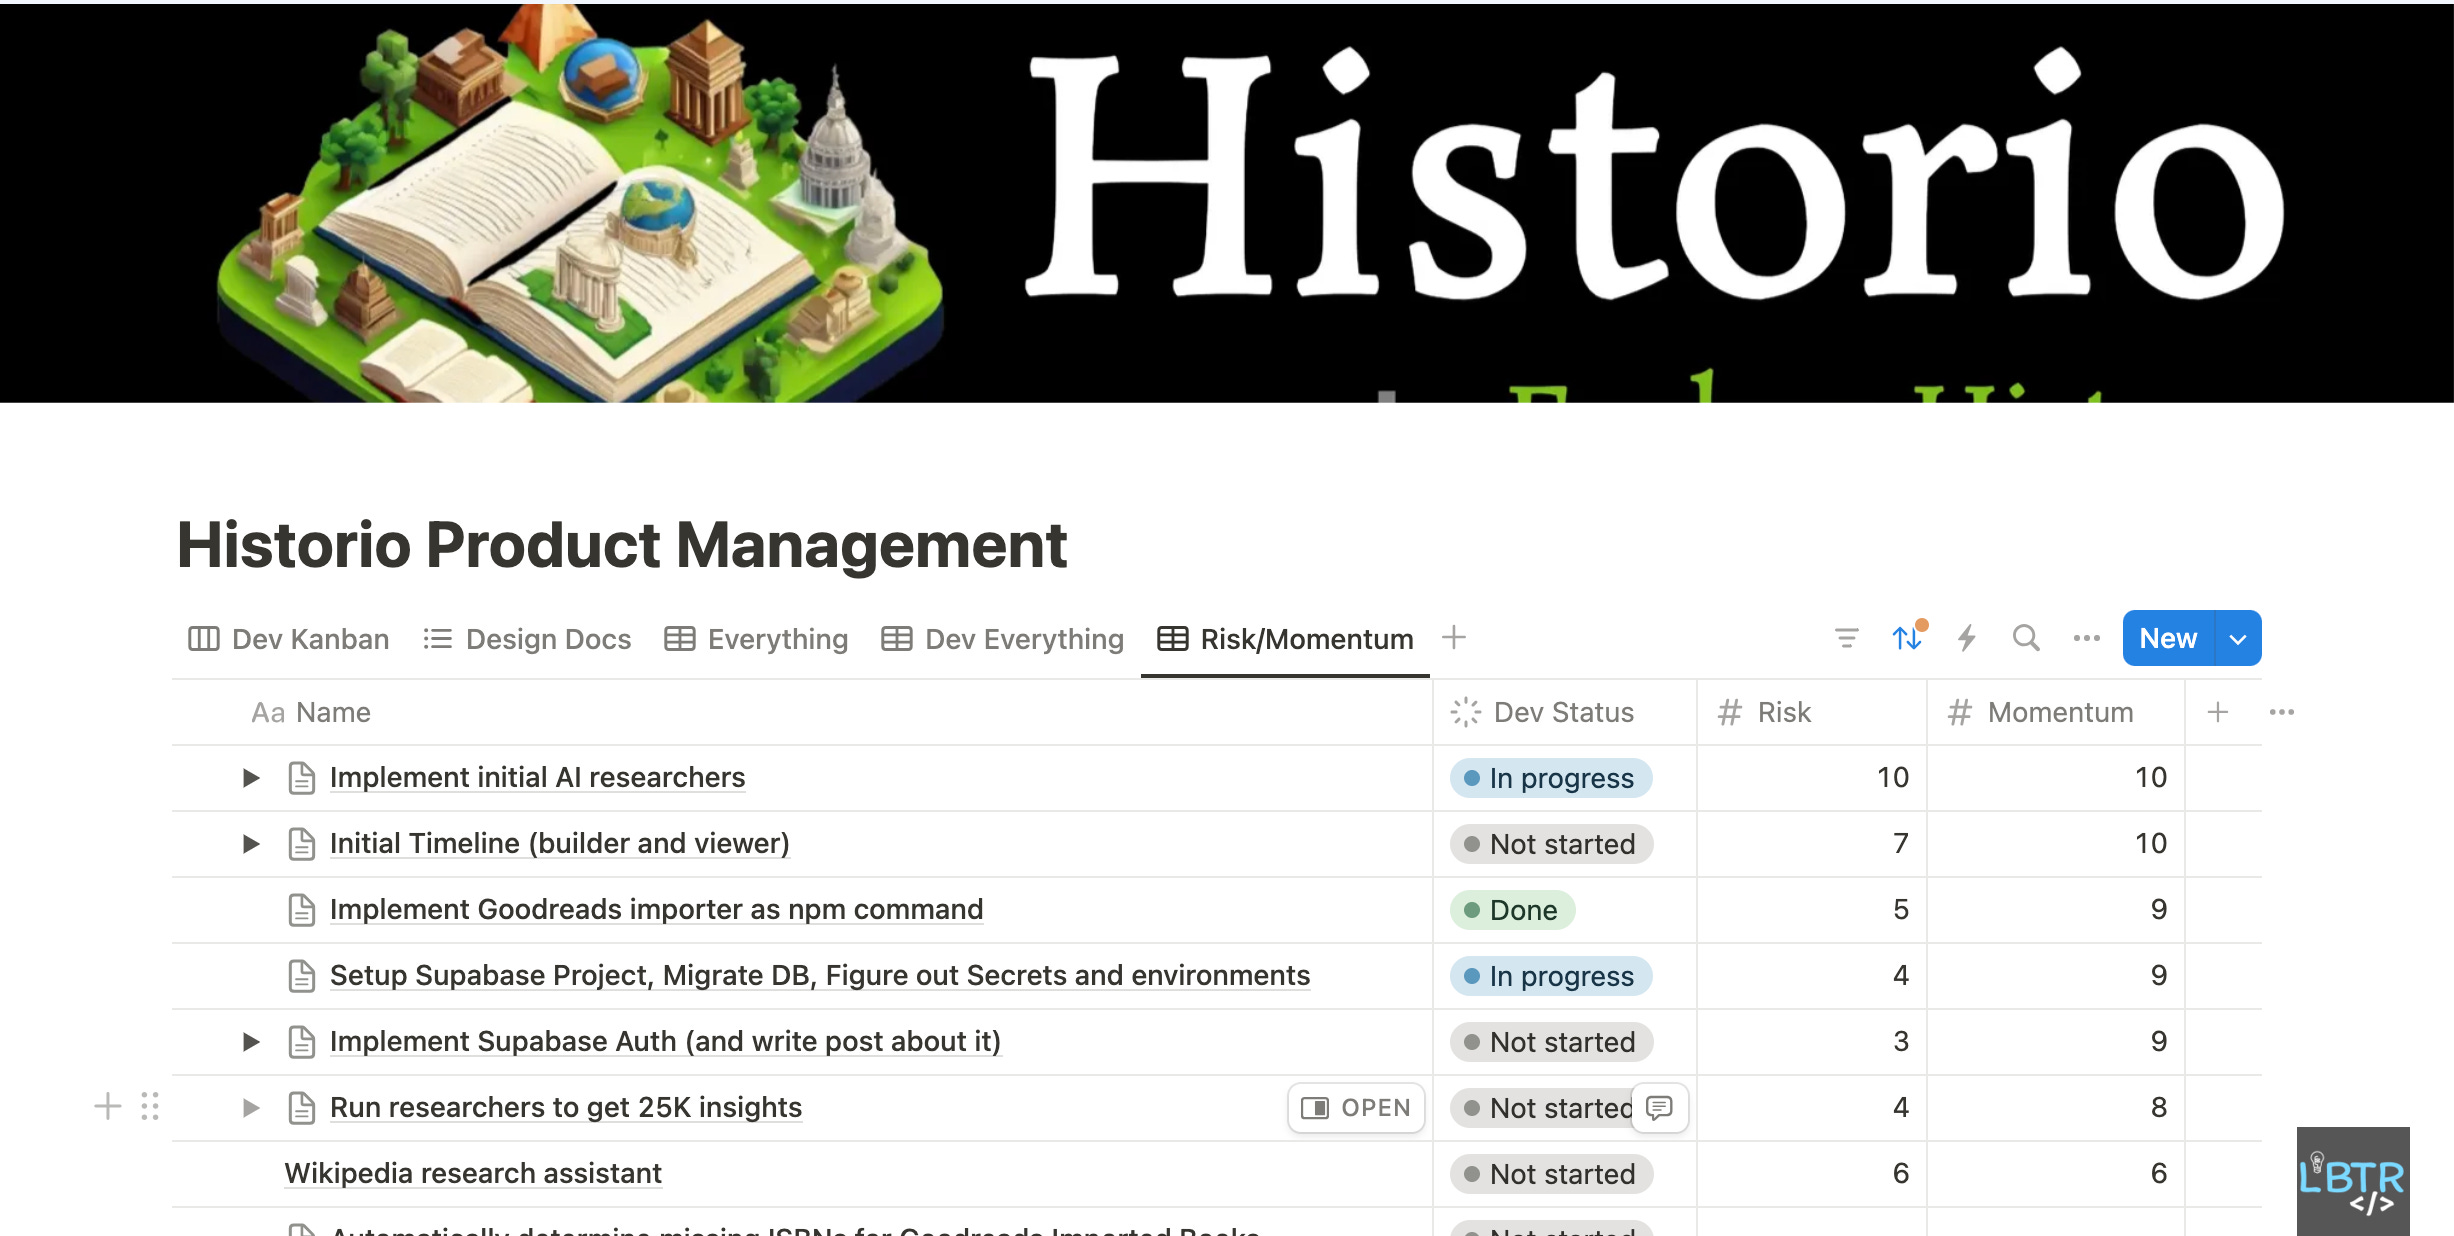Image resolution: width=2454 pixels, height=1236 pixels.
Task: Open Implement initial AI researchers page
Action: tap(537, 777)
